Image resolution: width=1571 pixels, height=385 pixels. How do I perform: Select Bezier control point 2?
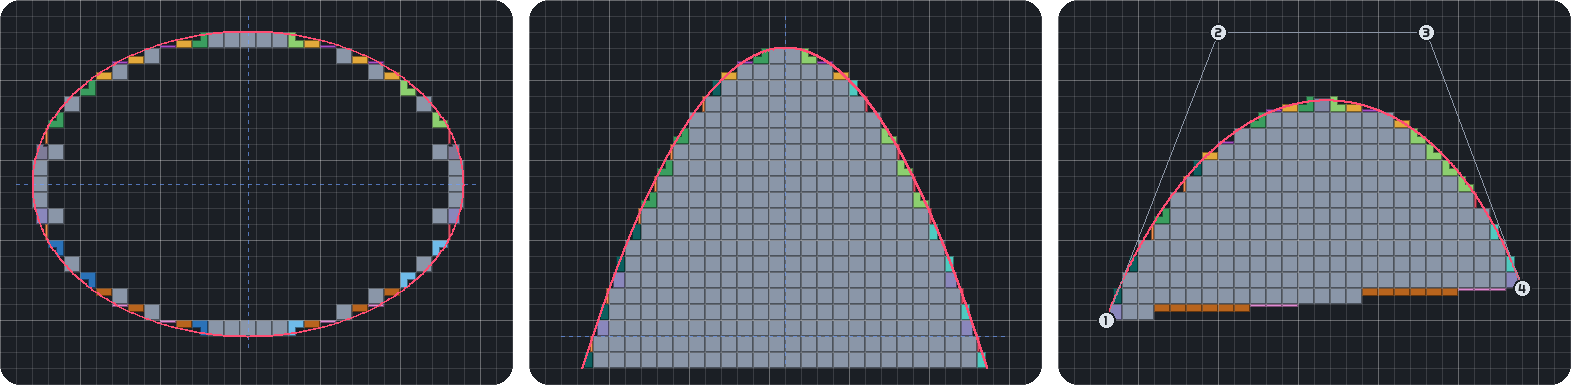pyautogui.click(x=1218, y=33)
